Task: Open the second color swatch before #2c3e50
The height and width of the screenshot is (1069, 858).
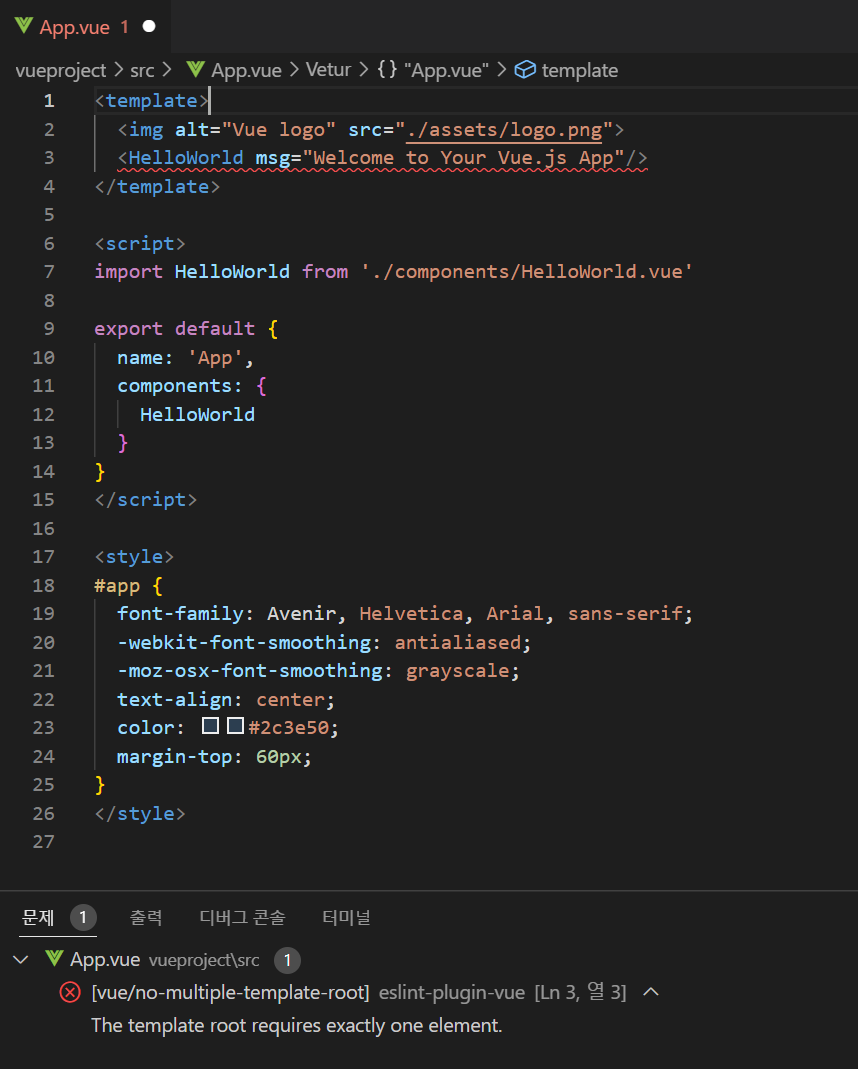Action: pyautogui.click(x=235, y=726)
